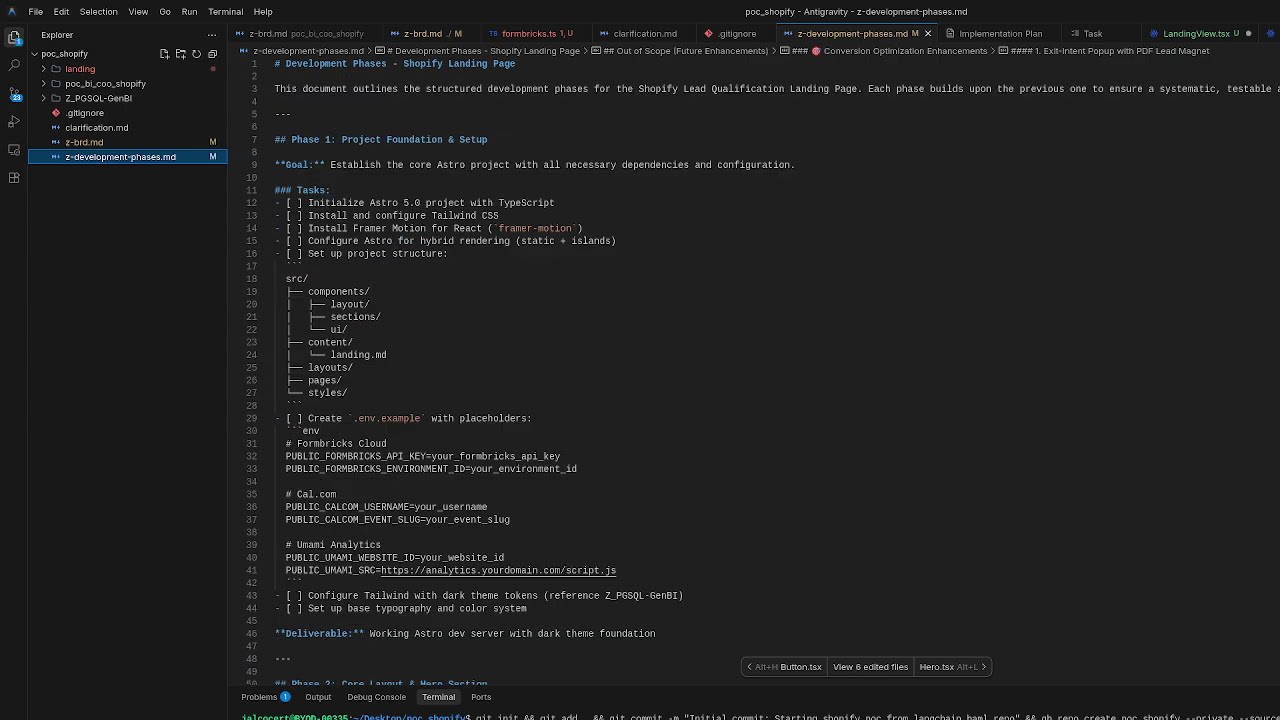Collapse all folders in Explorer
Image resolution: width=1280 pixels, height=720 pixels.
[x=212, y=54]
